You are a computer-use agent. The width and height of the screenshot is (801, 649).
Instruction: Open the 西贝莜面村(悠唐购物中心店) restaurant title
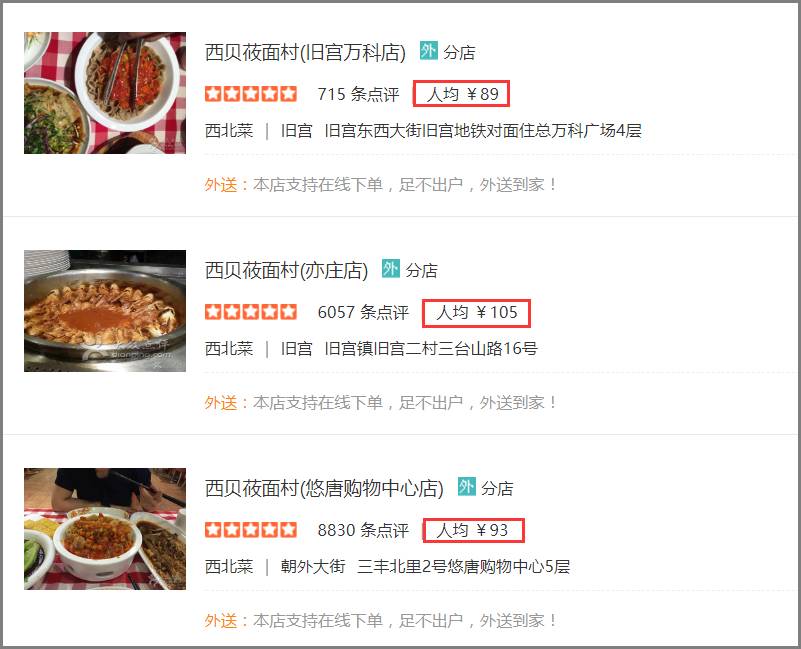[x=324, y=488]
